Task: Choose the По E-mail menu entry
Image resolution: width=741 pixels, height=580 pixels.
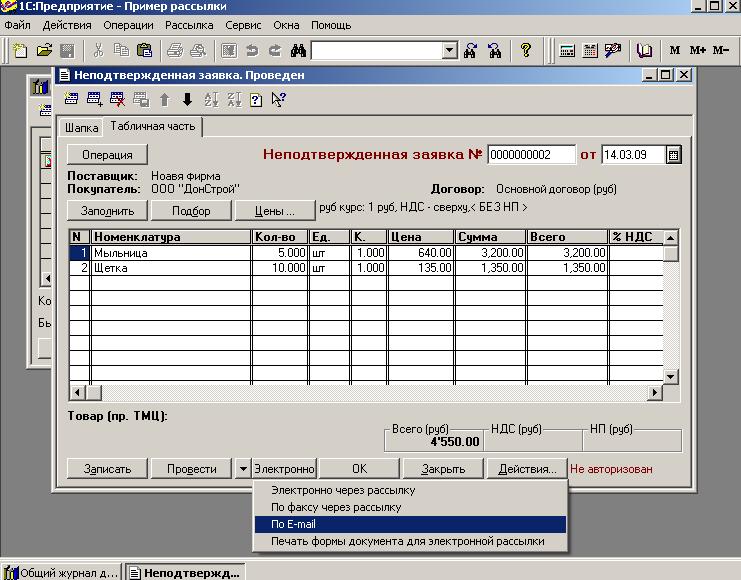Action: (410, 524)
